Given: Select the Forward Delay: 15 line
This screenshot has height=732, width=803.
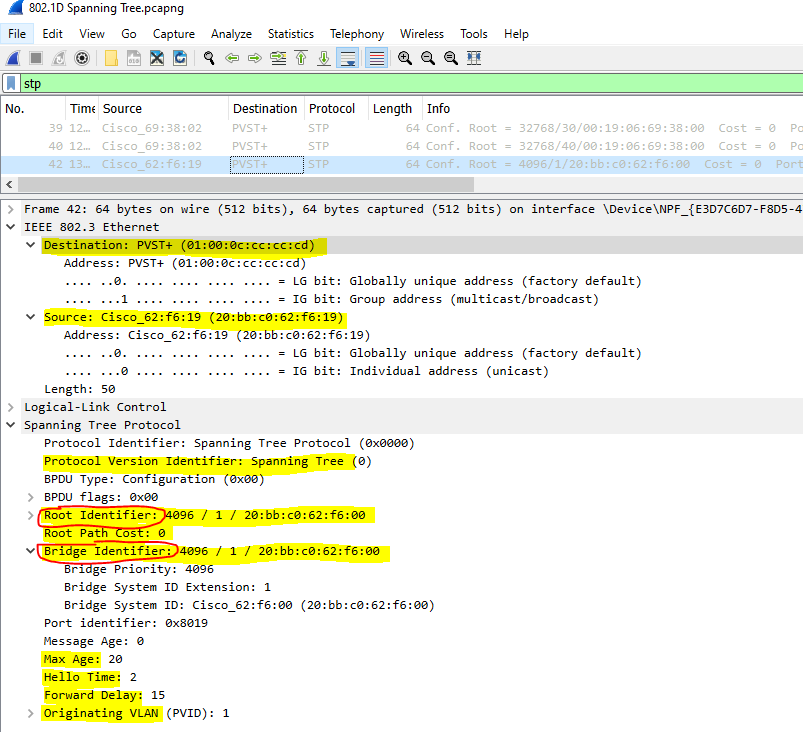Looking at the screenshot, I should tap(104, 695).
